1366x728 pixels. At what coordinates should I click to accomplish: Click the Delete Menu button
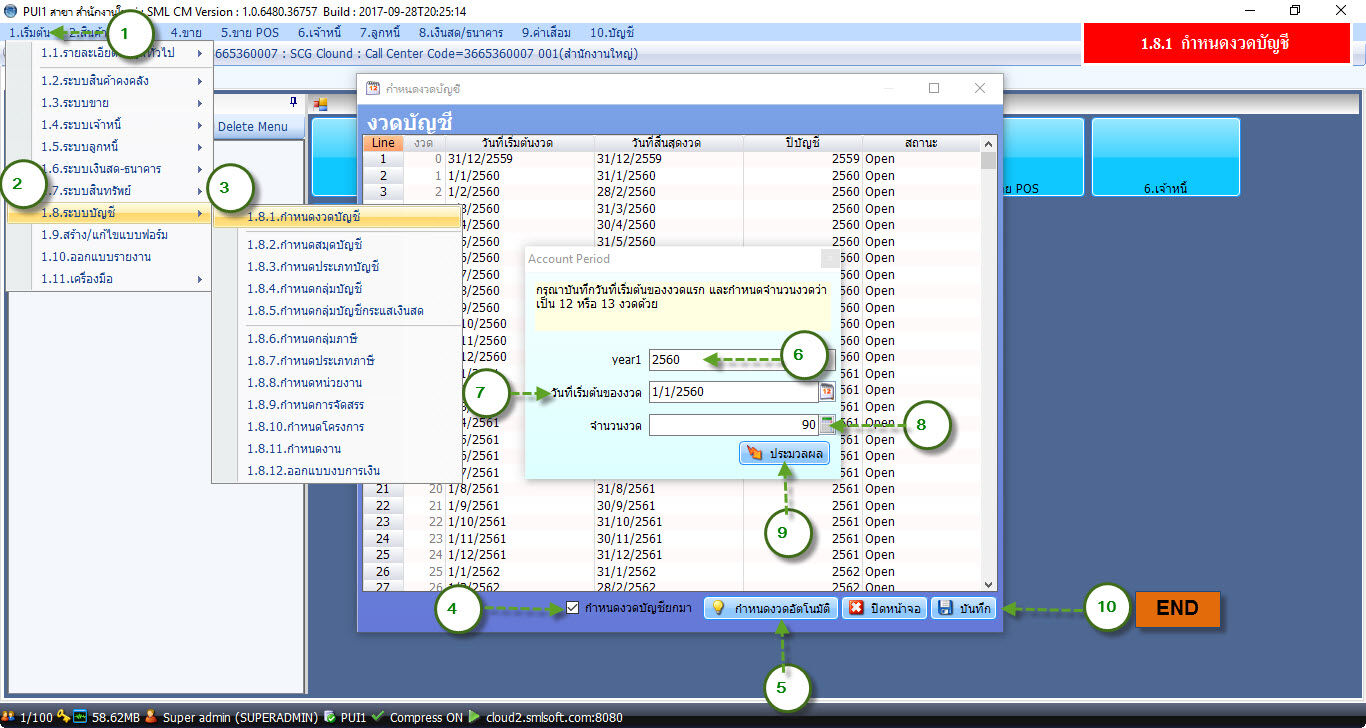tap(252, 127)
